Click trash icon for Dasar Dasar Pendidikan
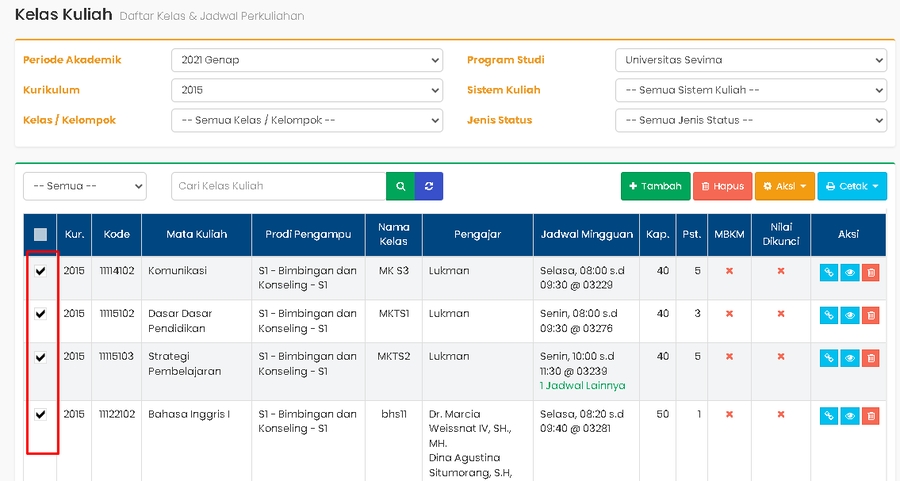Viewport: 900px width, 481px height. pyautogui.click(x=870, y=315)
